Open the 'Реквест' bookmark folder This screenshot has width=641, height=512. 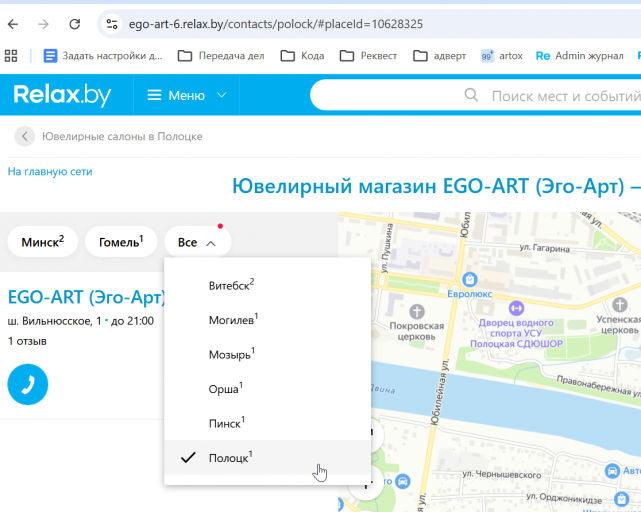pos(368,56)
